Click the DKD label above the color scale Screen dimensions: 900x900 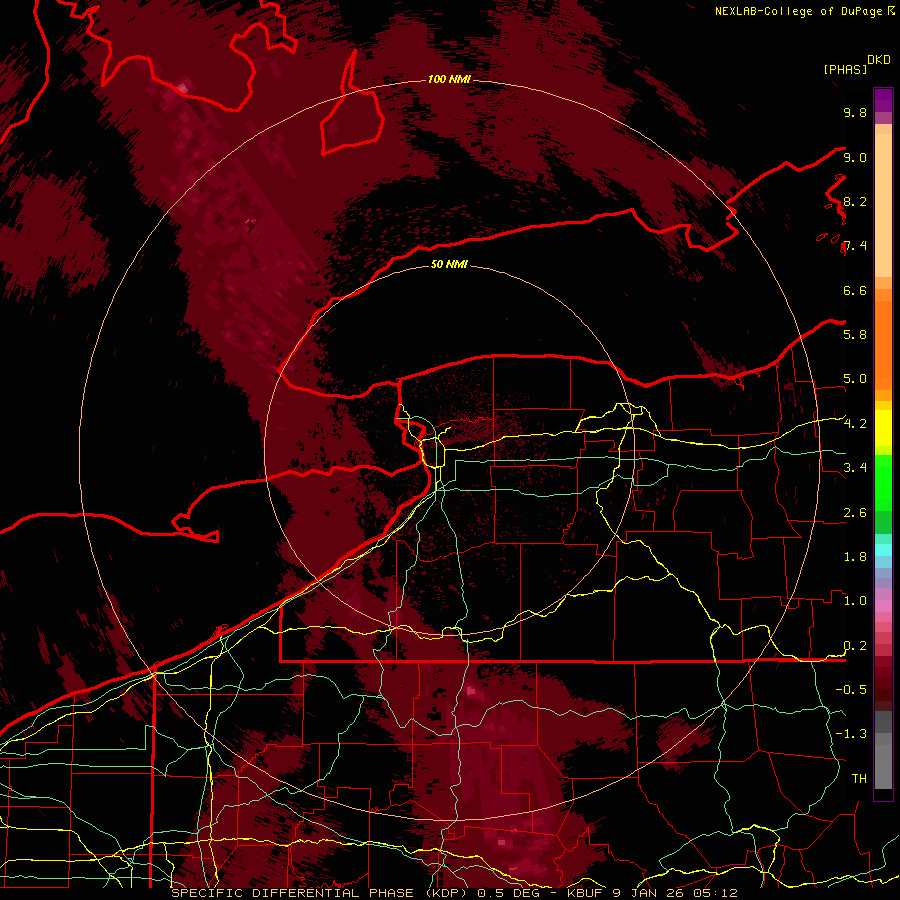[878, 60]
